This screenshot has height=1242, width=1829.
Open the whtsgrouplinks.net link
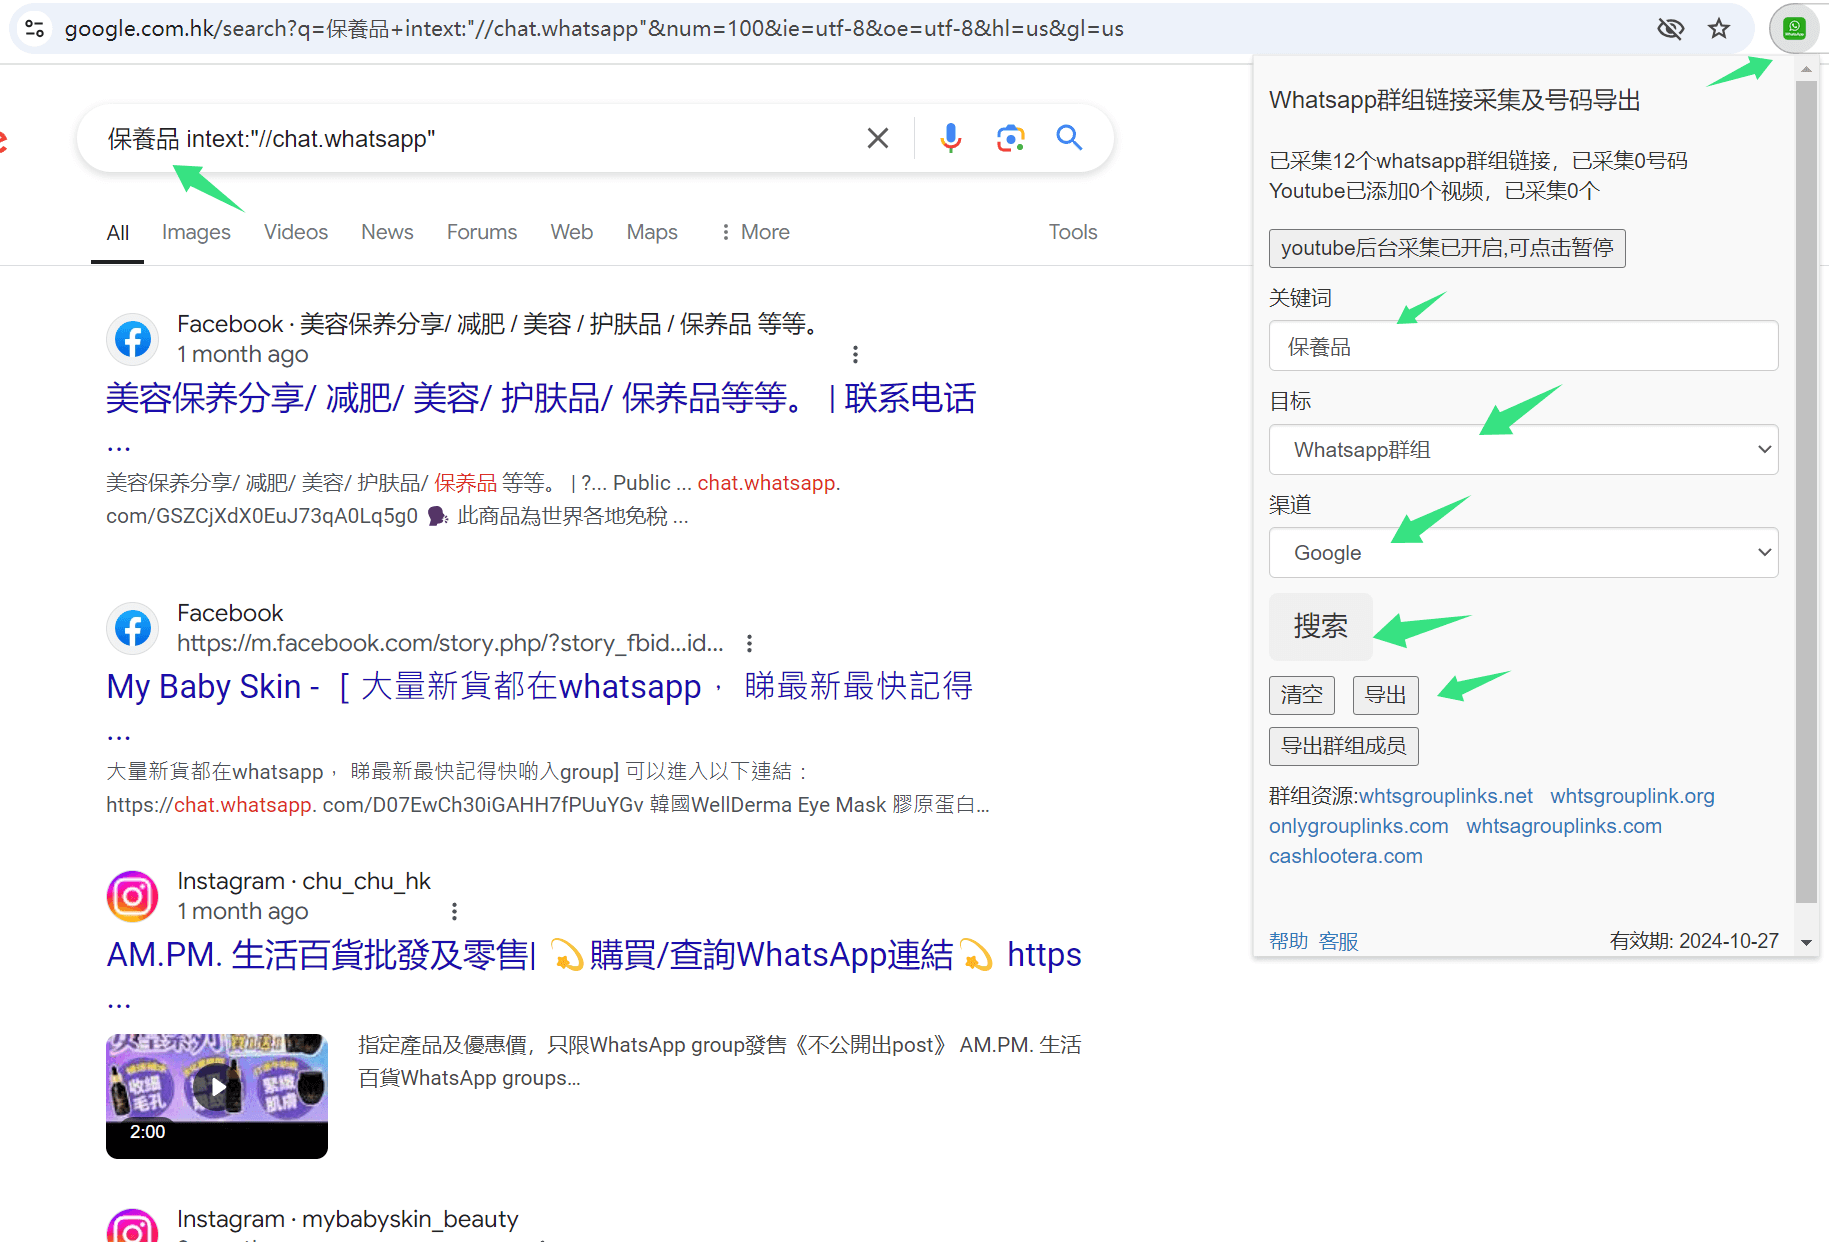pyautogui.click(x=1446, y=796)
